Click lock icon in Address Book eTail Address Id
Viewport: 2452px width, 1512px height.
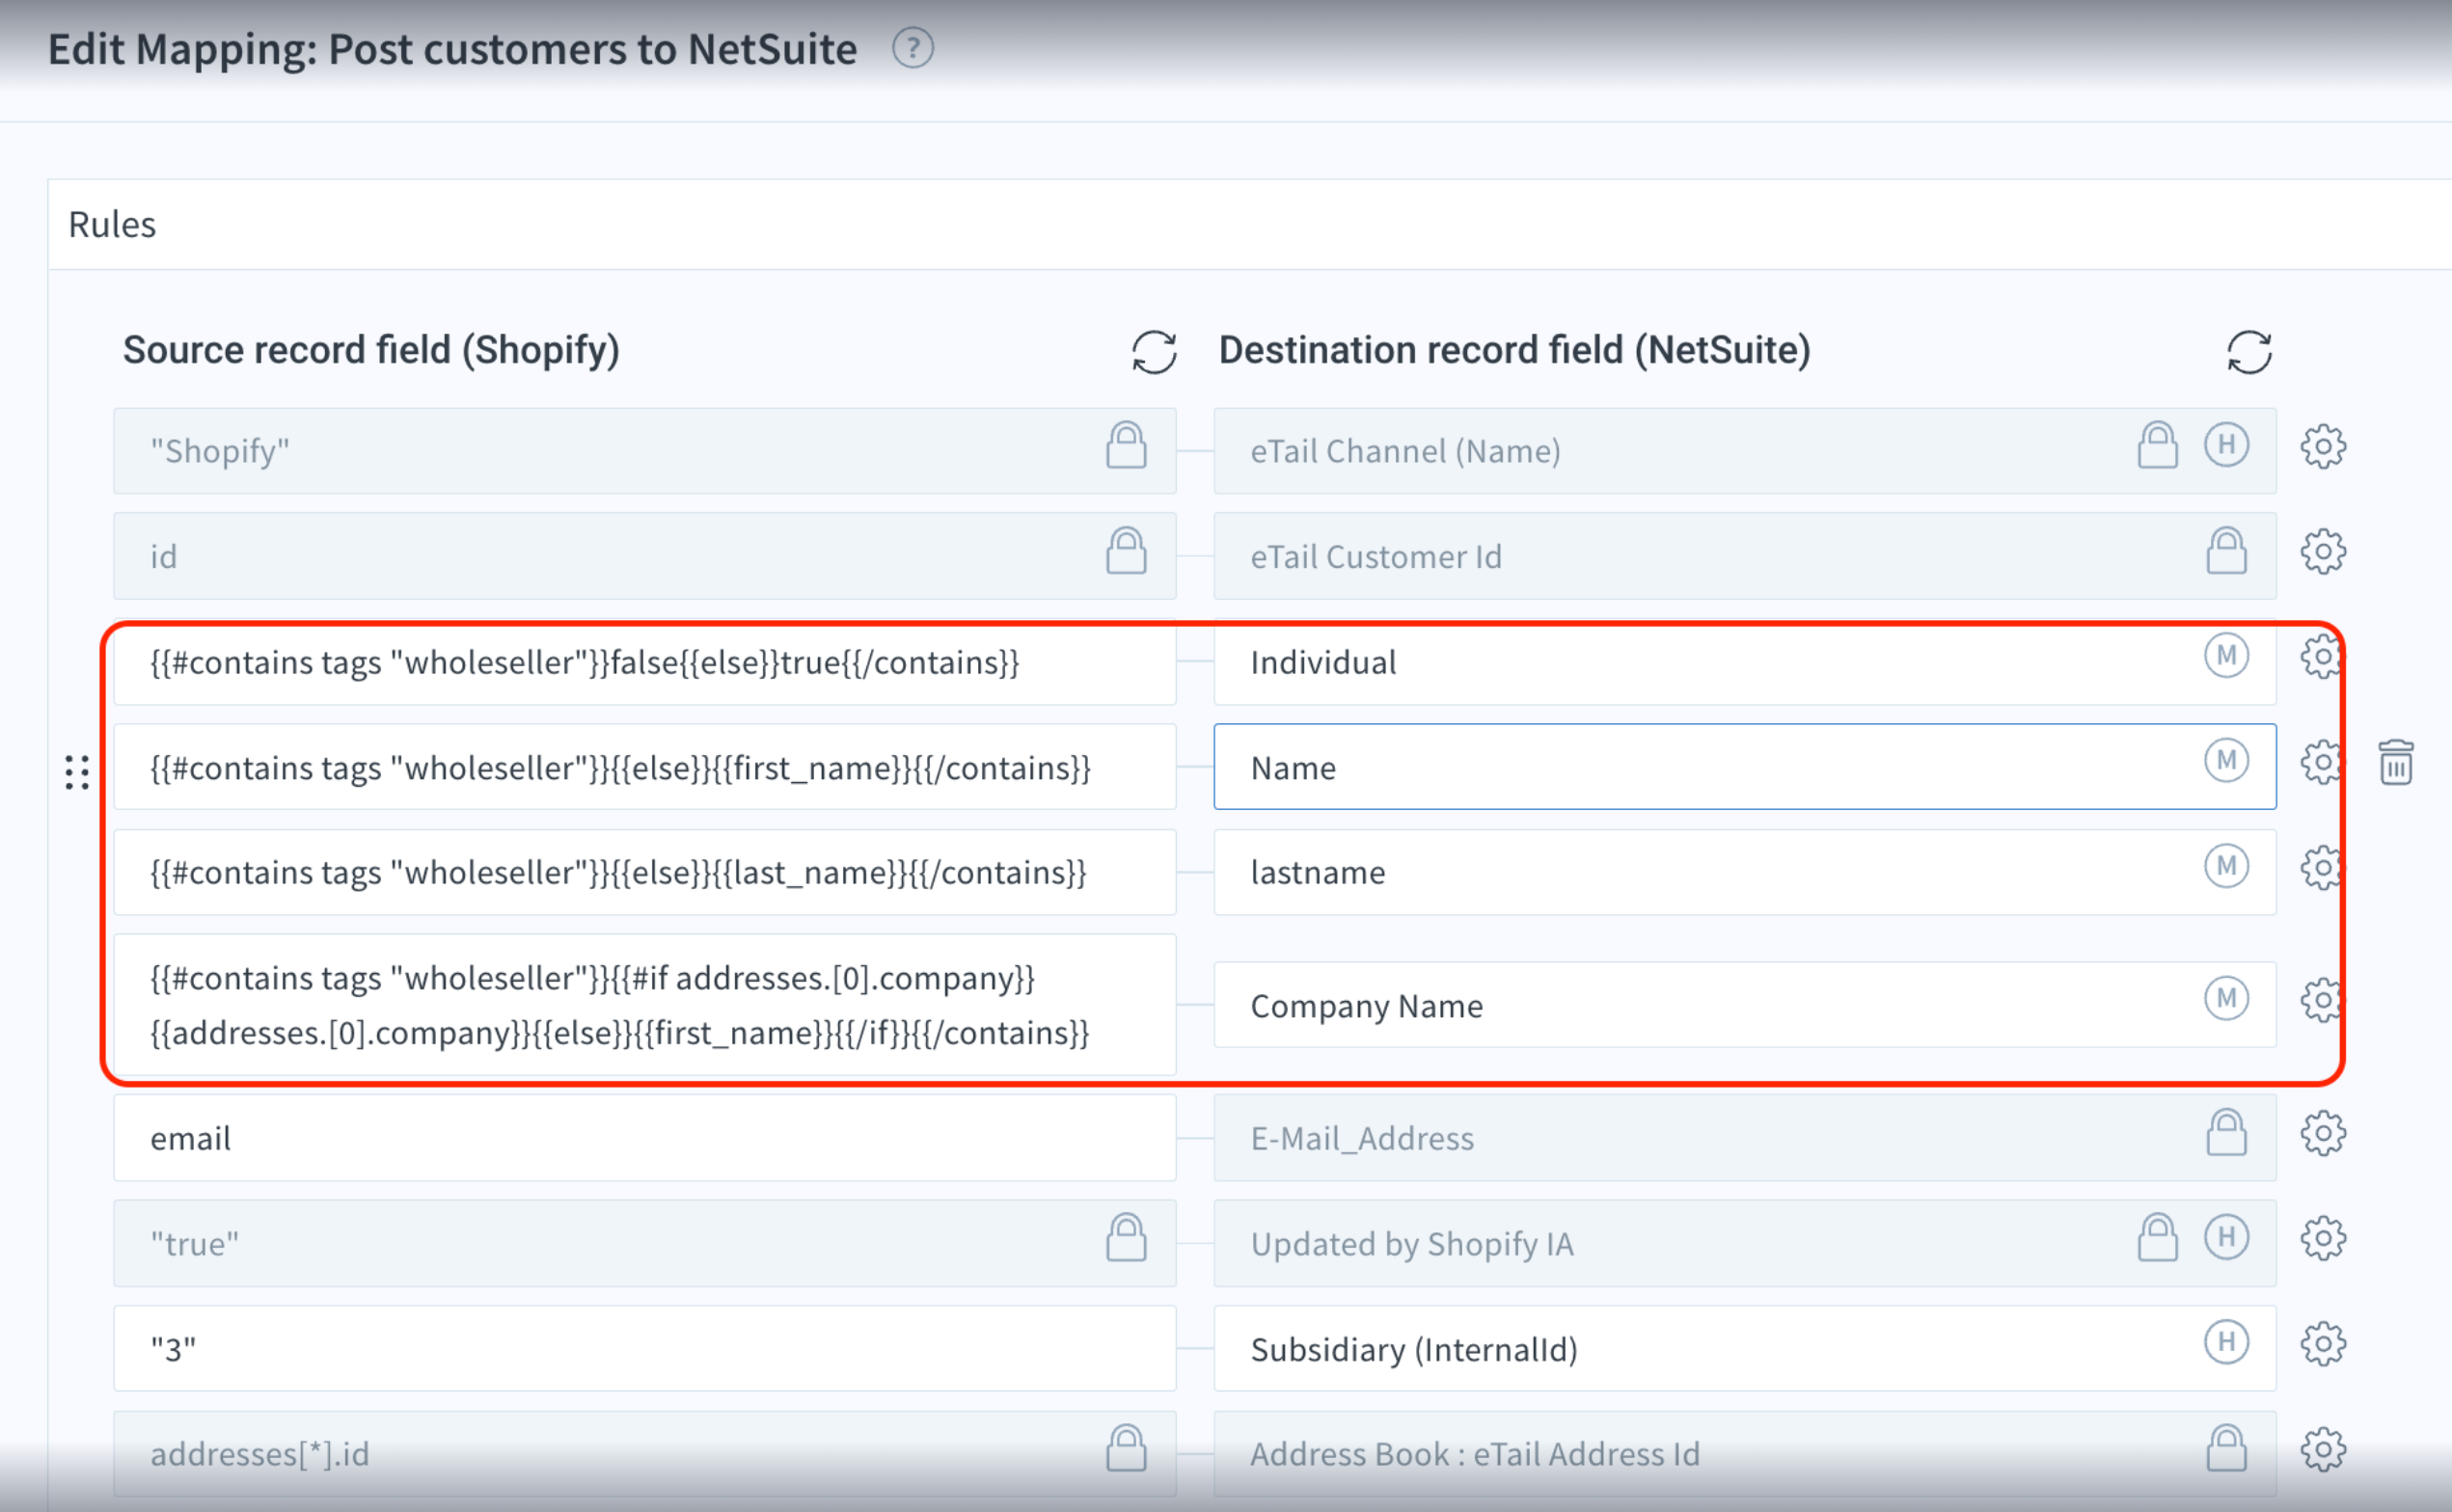pyautogui.click(x=2226, y=1448)
